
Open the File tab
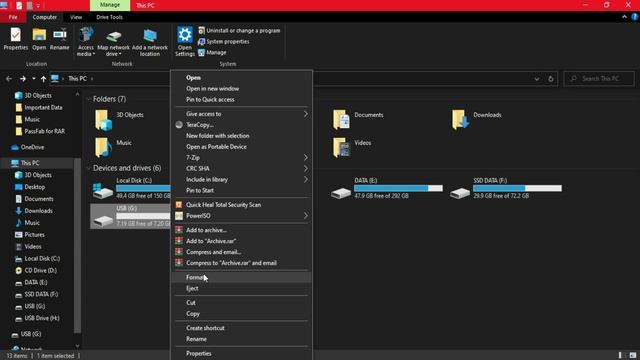(13, 17)
